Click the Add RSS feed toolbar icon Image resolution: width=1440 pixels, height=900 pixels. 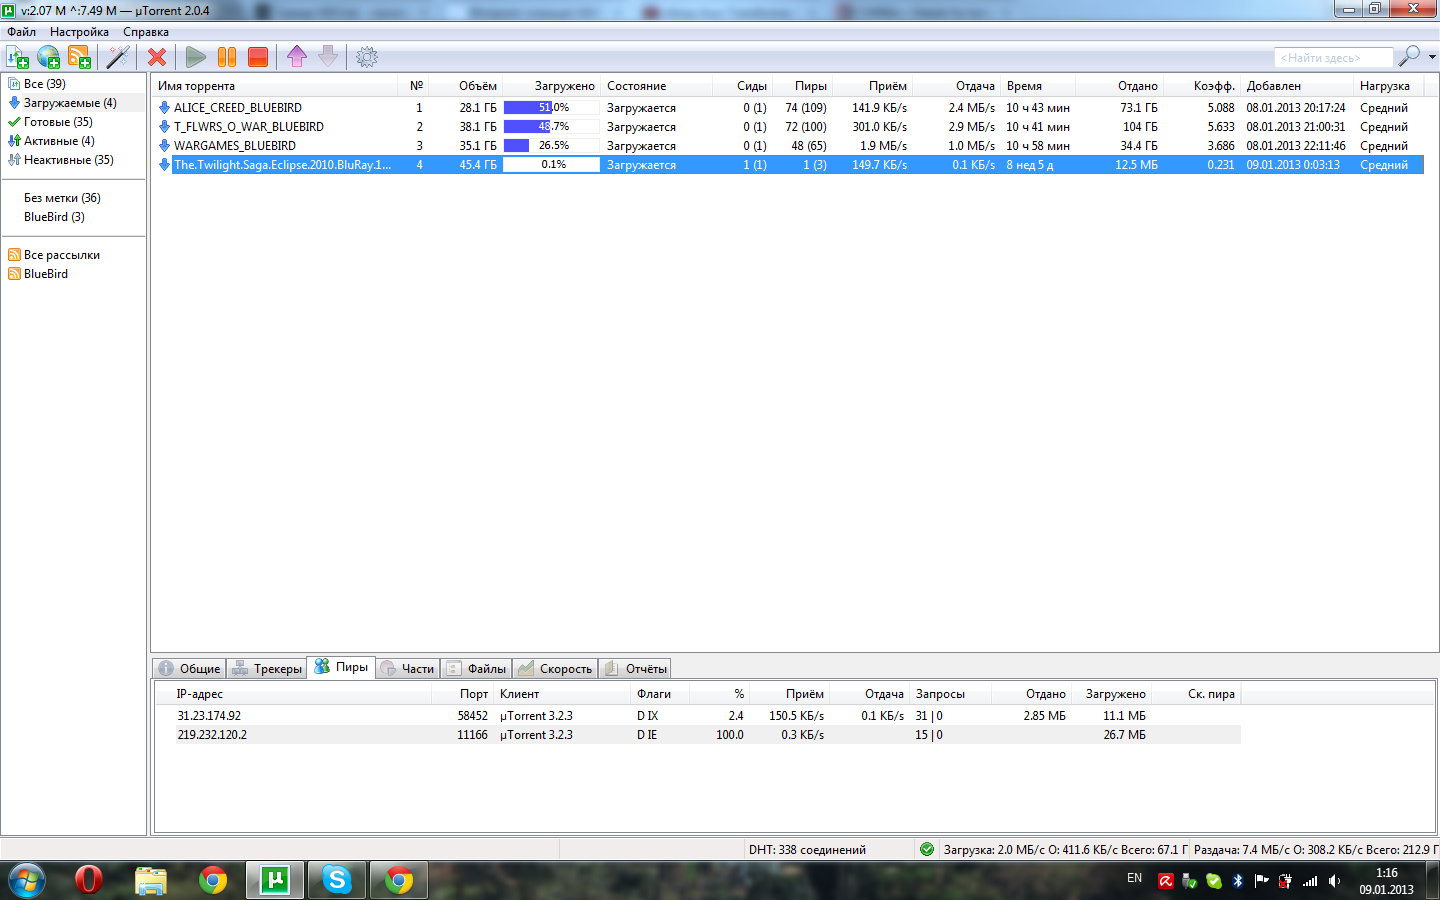click(x=79, y=57)
